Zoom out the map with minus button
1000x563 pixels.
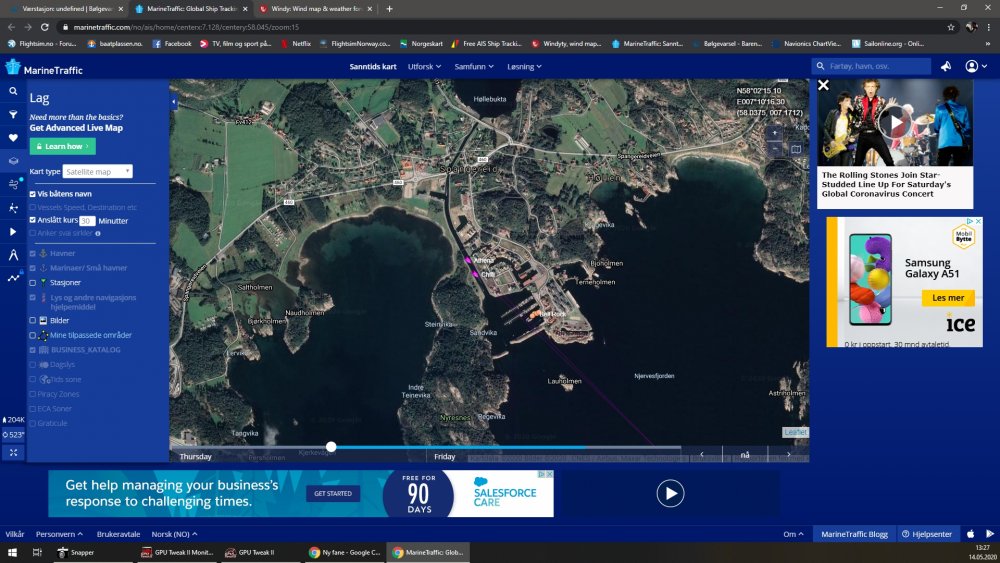pos(775,148)
